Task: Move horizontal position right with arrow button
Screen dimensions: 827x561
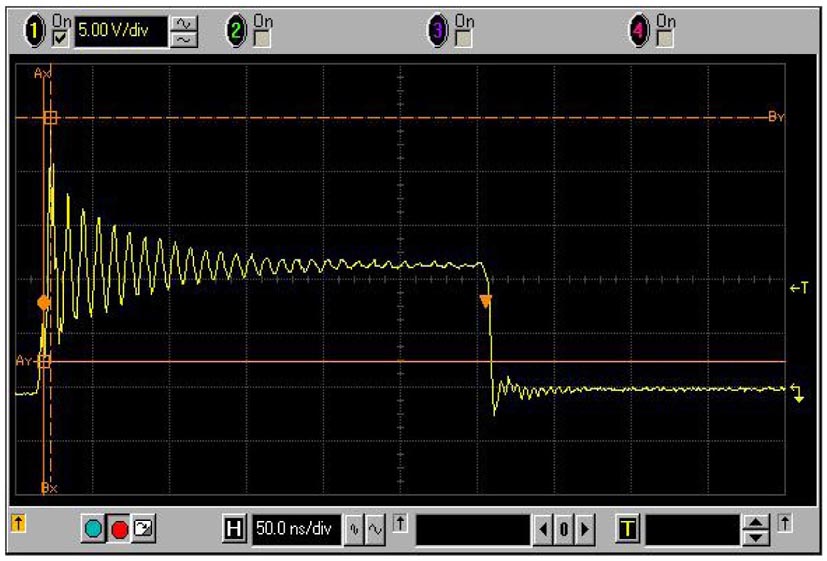Action: click(584, 528)
